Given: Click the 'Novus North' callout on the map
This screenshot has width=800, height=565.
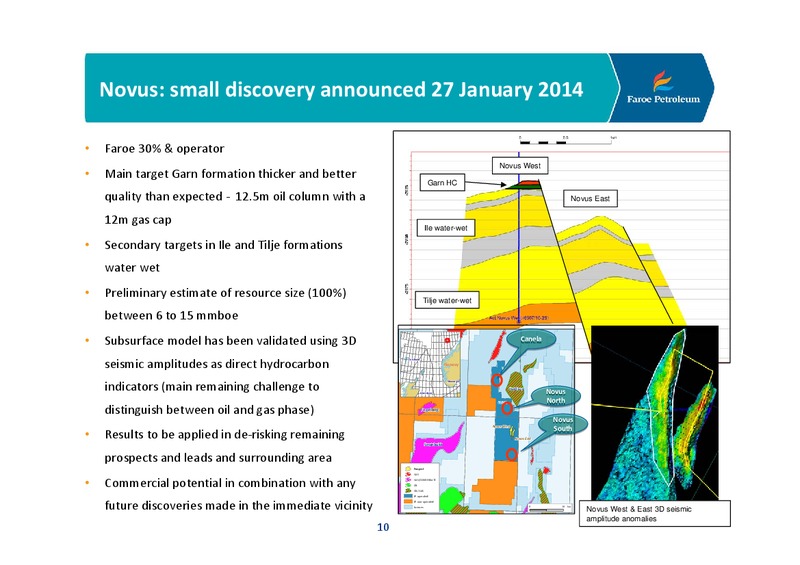Looking at the screenshot, I should tap(556, 396).
